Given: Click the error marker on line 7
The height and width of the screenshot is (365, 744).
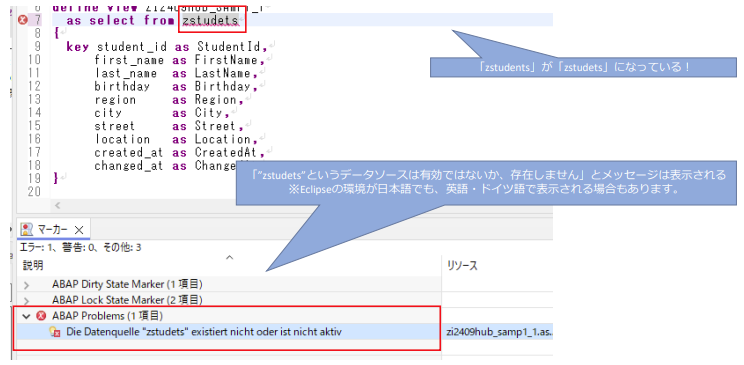Looking at the screenshot, I should 22,20.
